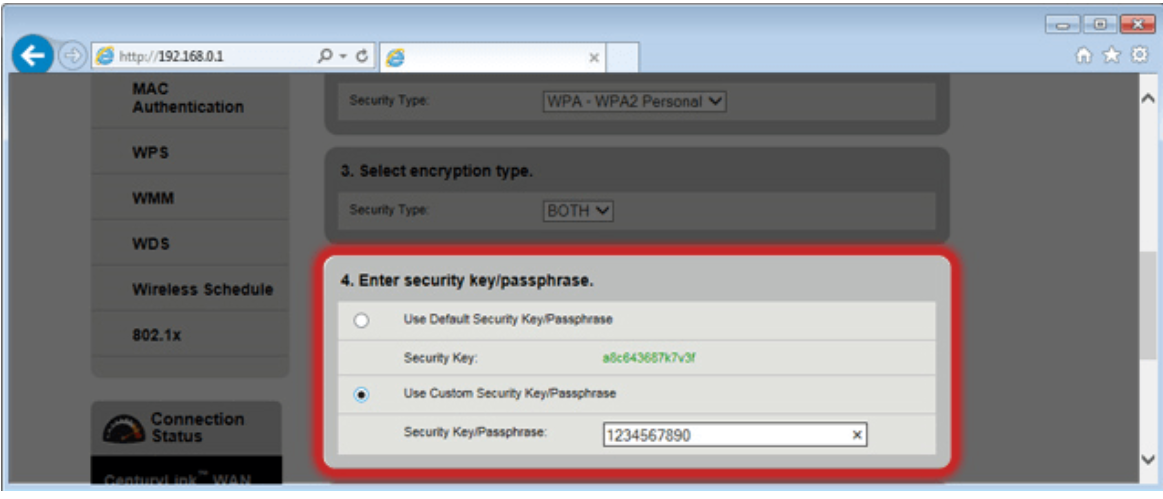The height and width of the screenshot is (499, 1163).
Task: Open the browser Home icon
Action: 1084,56
